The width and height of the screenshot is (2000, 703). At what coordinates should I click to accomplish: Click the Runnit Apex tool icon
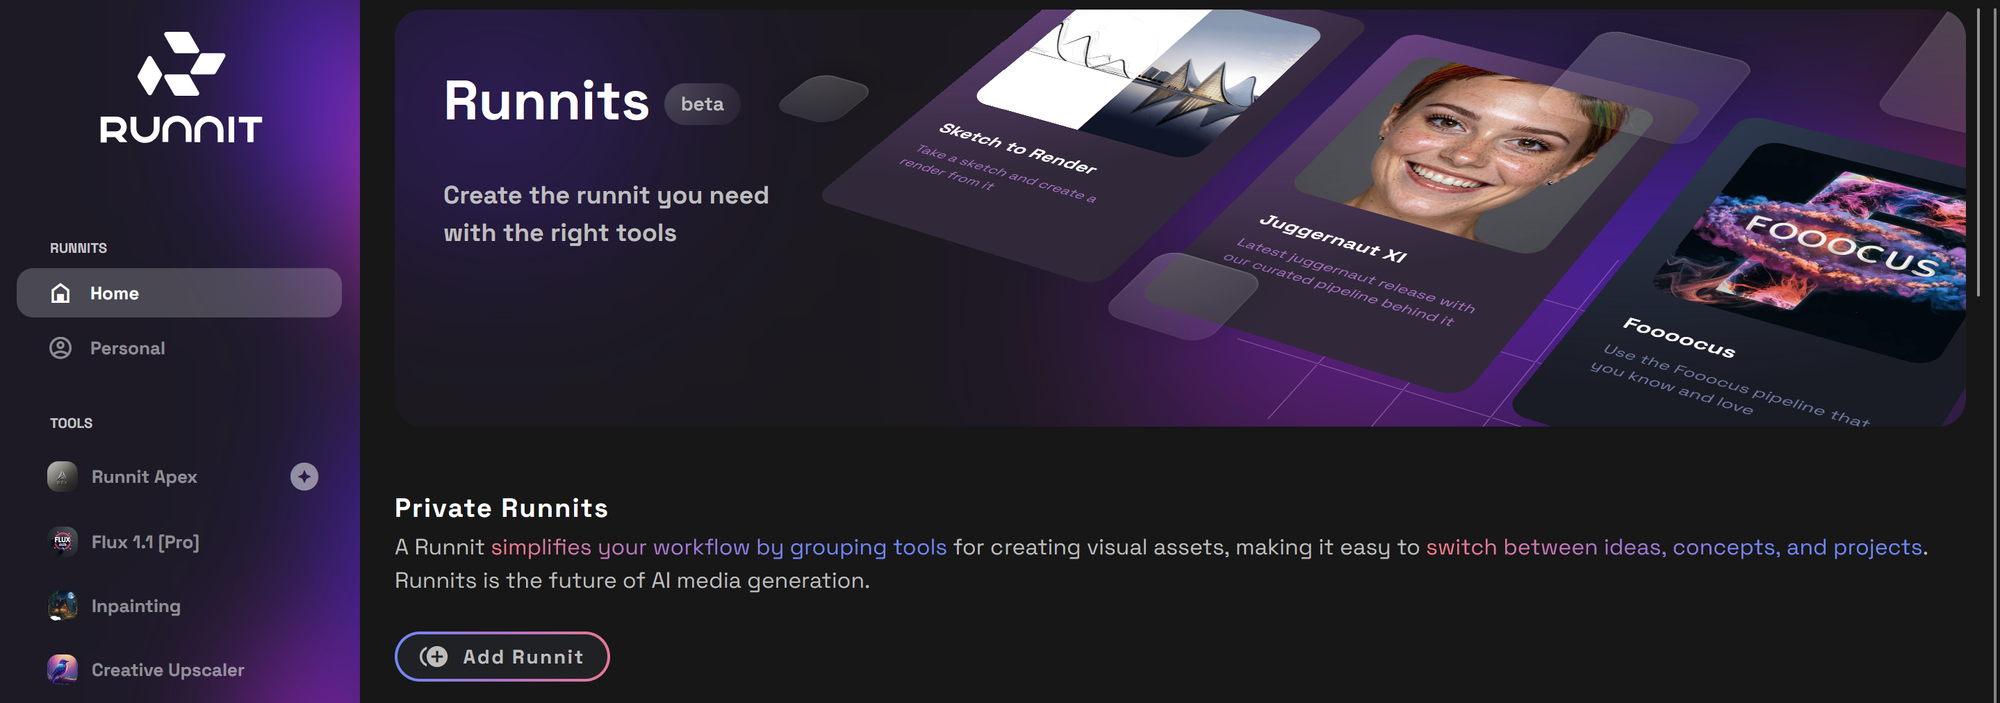pyautogui.click(x=62, y=477)
